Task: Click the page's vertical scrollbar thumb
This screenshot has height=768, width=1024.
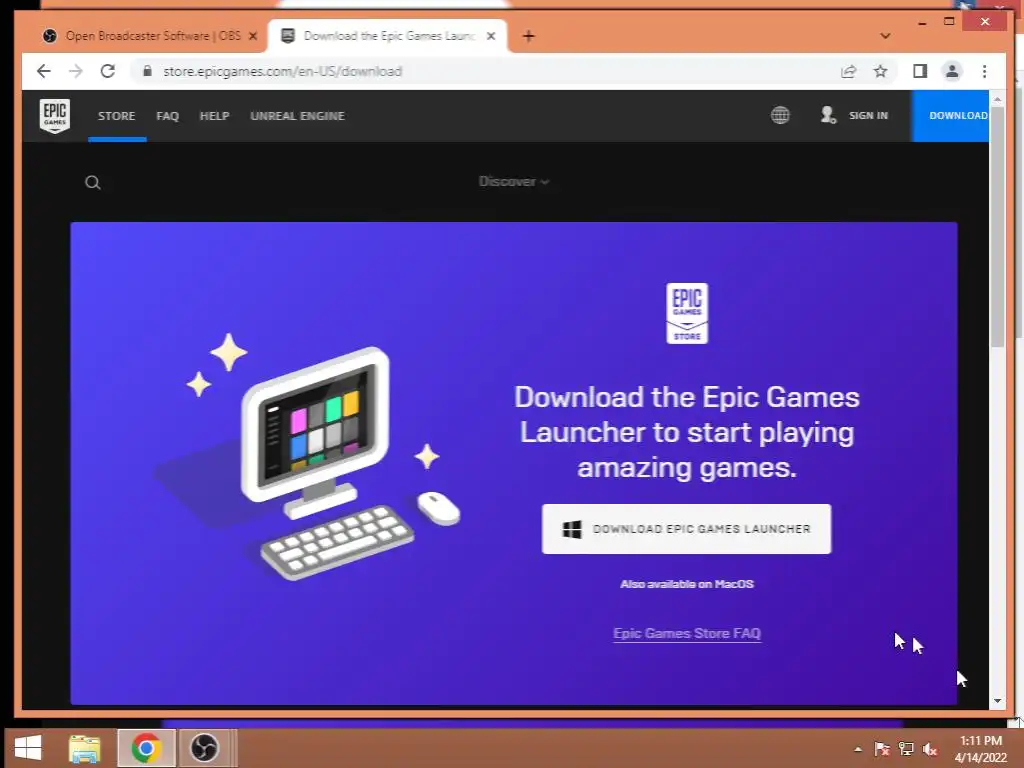Action: click(997, 225)
